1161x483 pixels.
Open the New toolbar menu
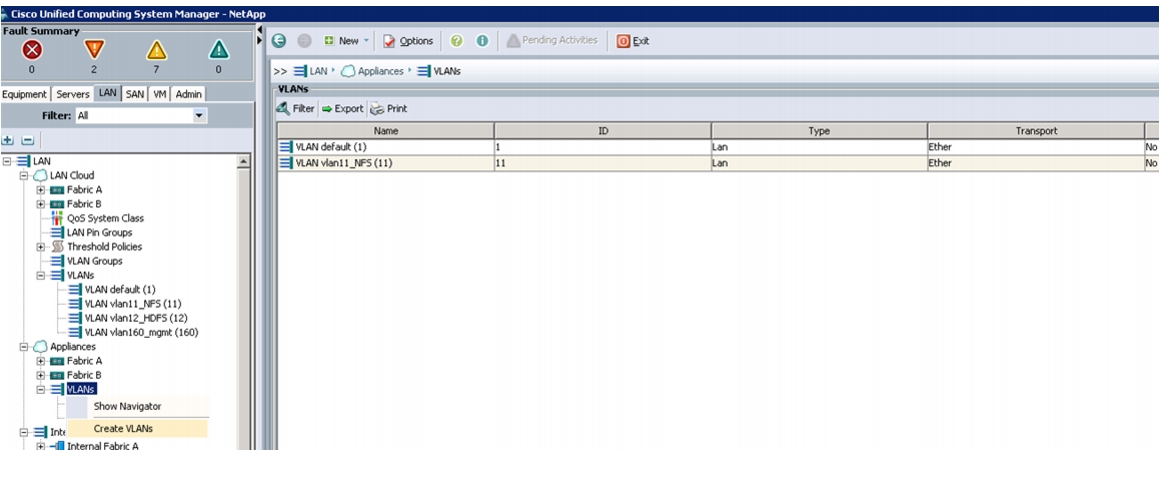(347, 41)
